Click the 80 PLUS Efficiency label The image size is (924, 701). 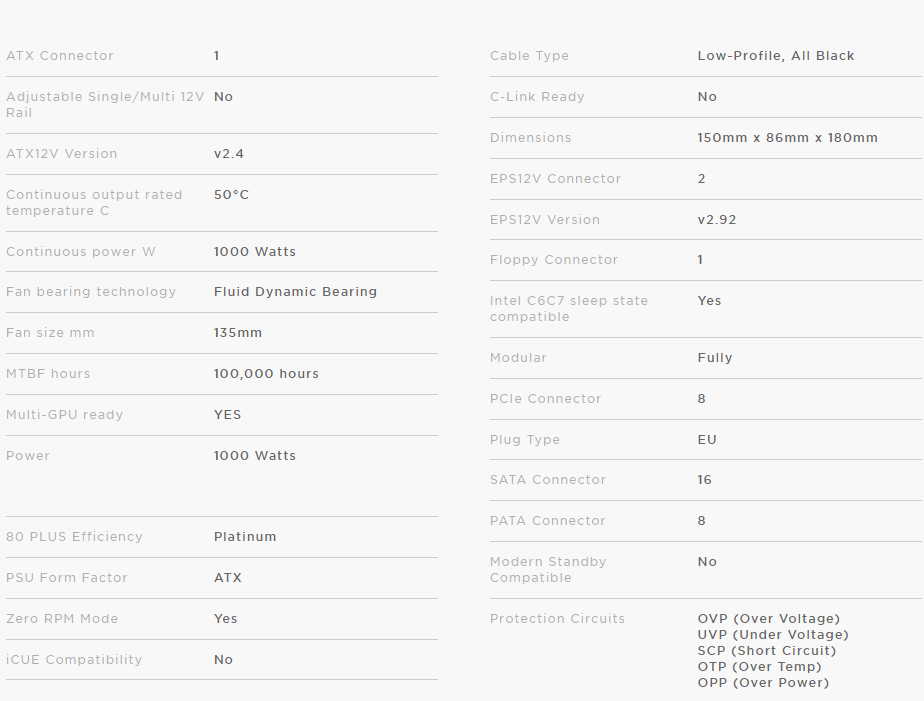pos(74,537)
